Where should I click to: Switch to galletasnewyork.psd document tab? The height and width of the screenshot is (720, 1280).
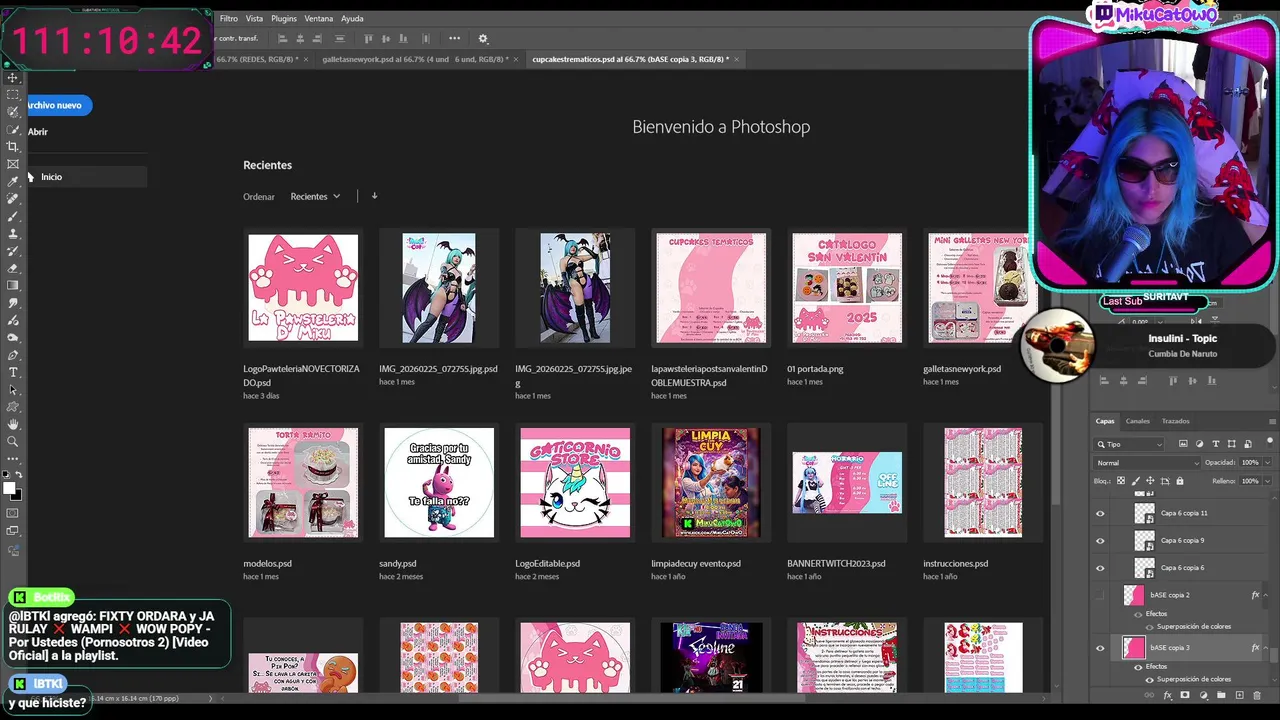coord(415,59)
